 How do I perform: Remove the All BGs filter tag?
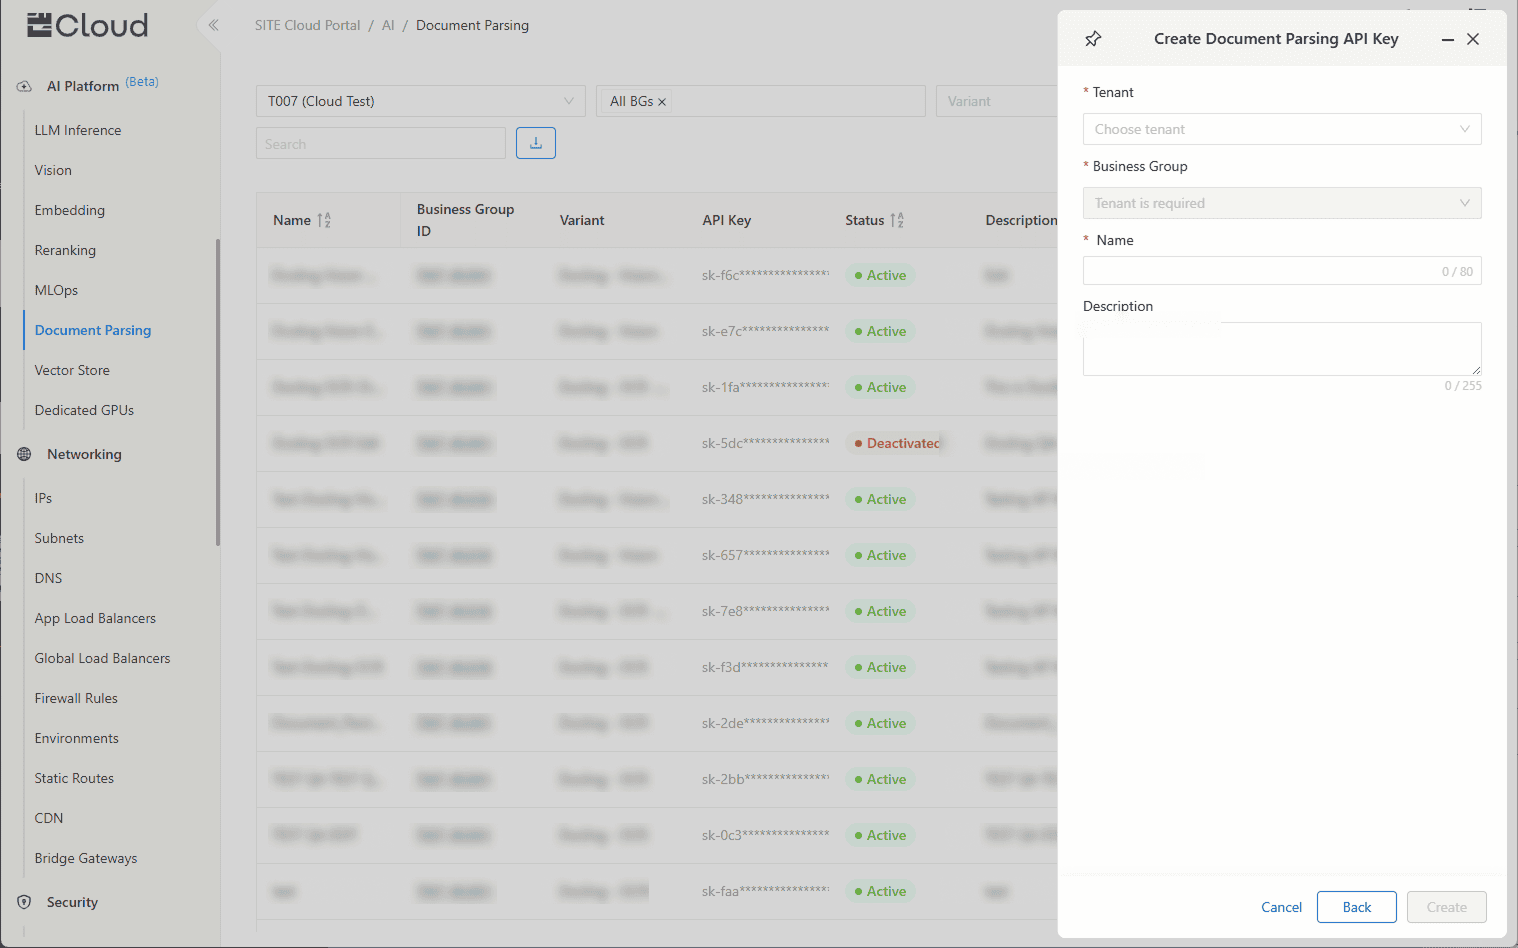point(662,102)
